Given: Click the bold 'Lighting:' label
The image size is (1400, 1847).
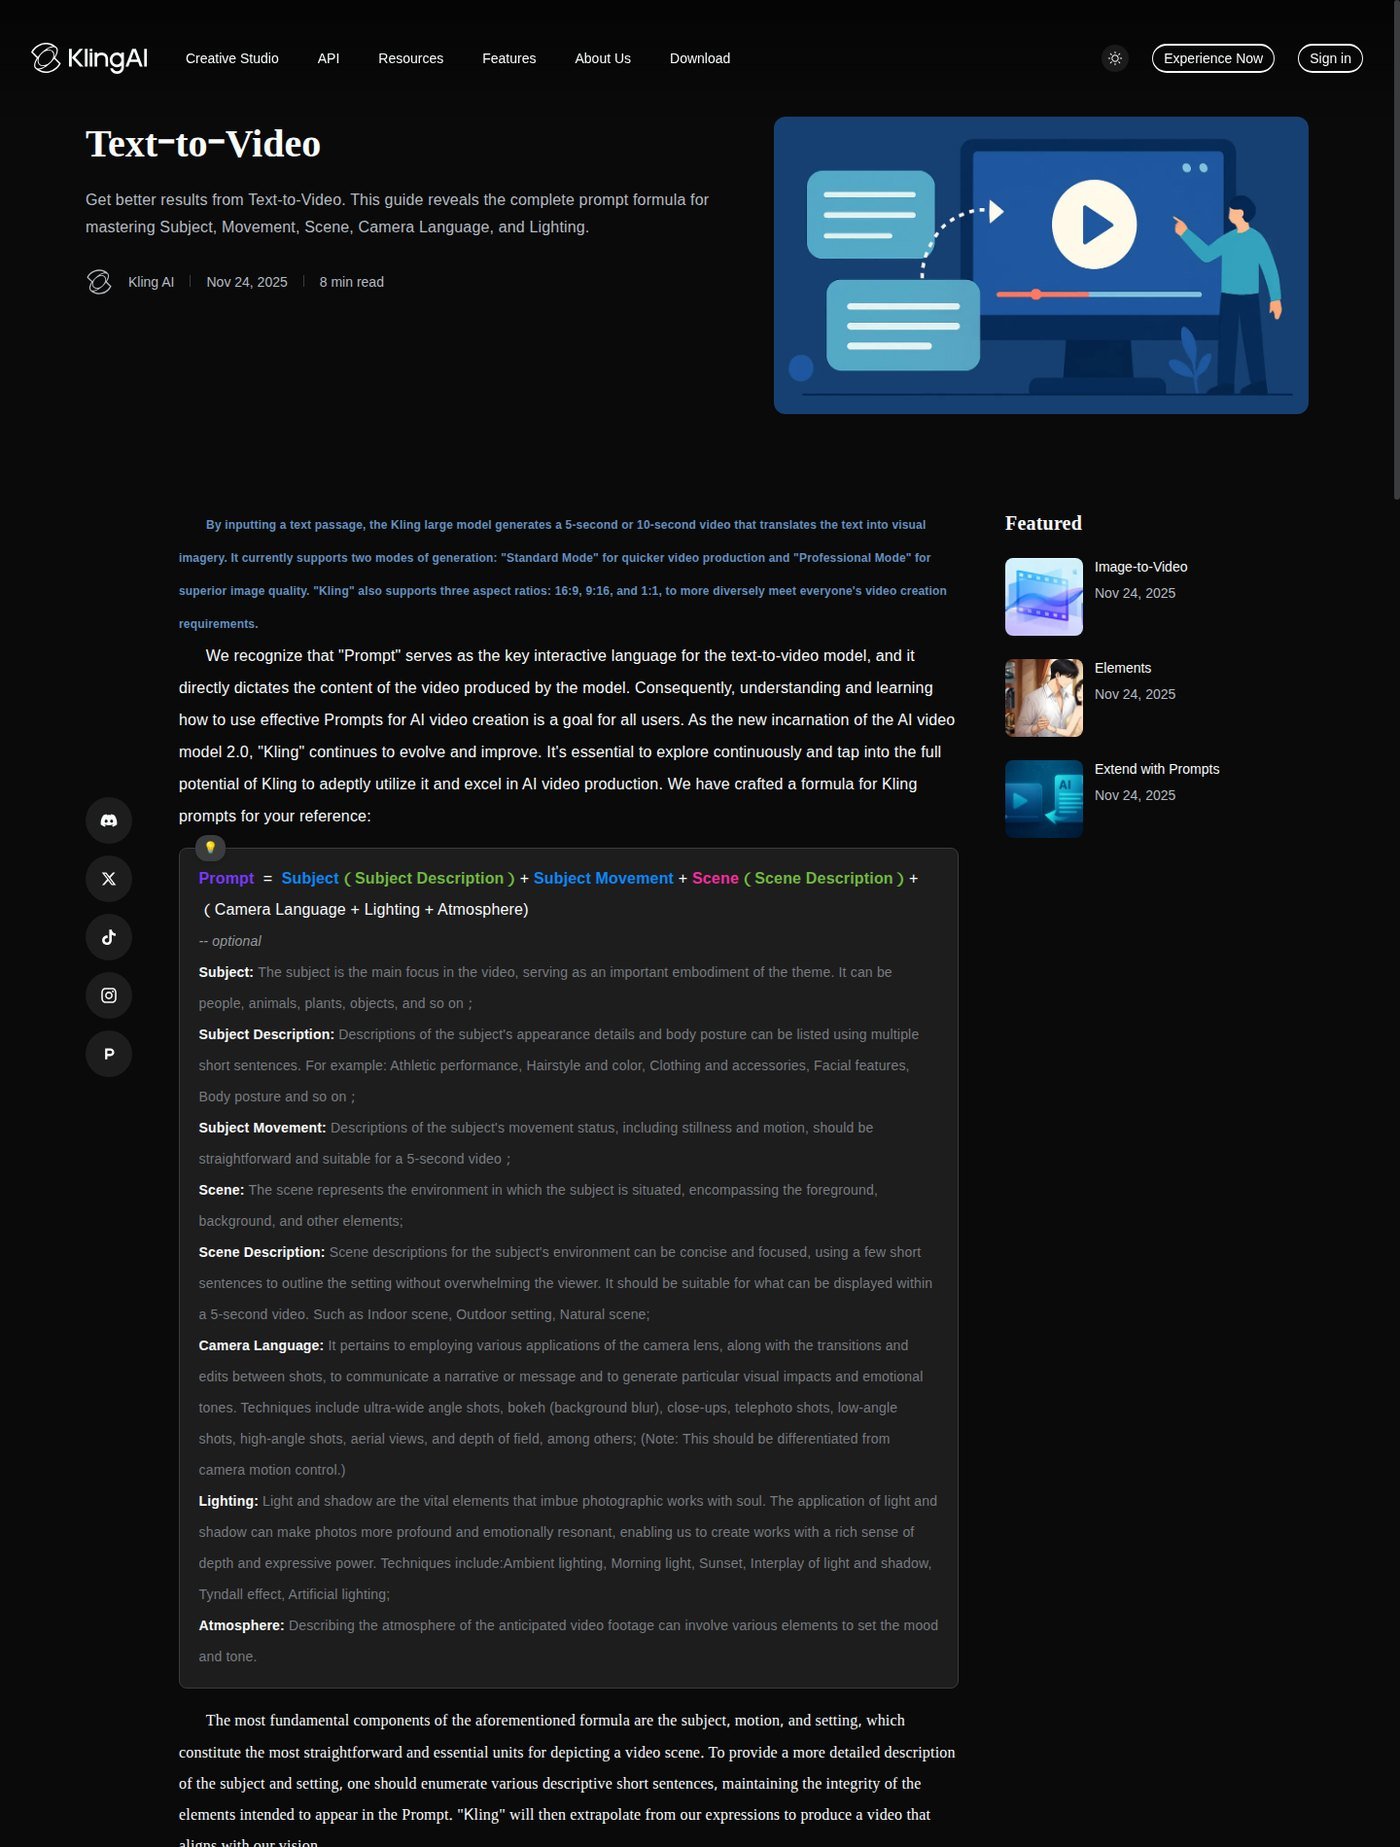Looking at the screenshot, I should tap(228, 1501).
